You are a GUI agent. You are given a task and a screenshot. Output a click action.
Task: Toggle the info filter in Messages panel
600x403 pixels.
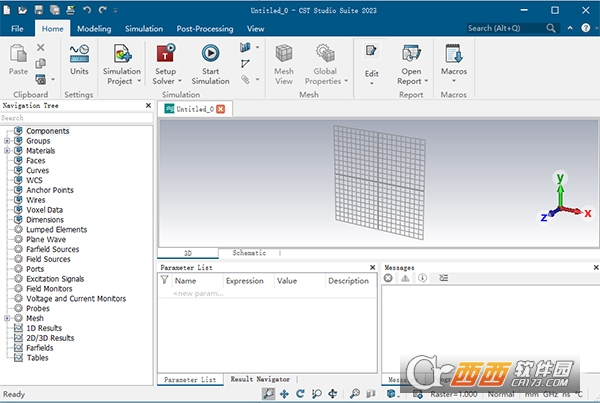pos(422,278)
